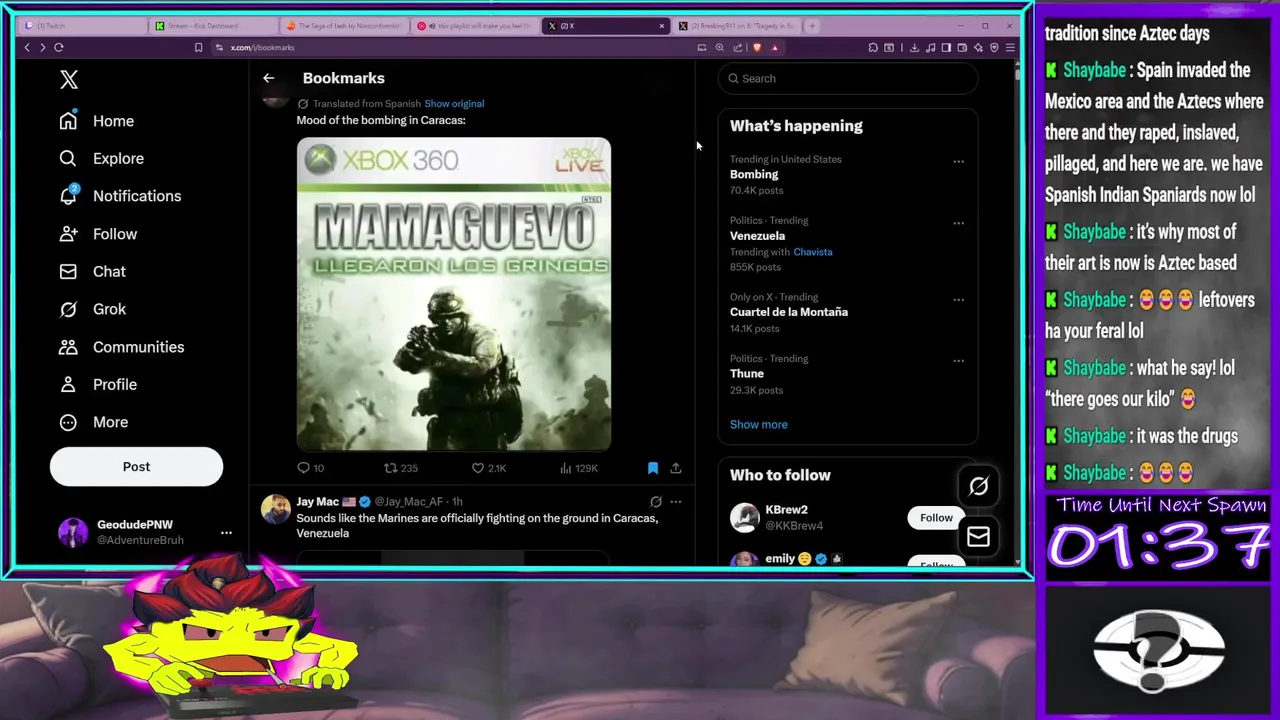Follow KBrew2 account
The height and width of the screenshot is (720, 1280).
tap(936, 518)
